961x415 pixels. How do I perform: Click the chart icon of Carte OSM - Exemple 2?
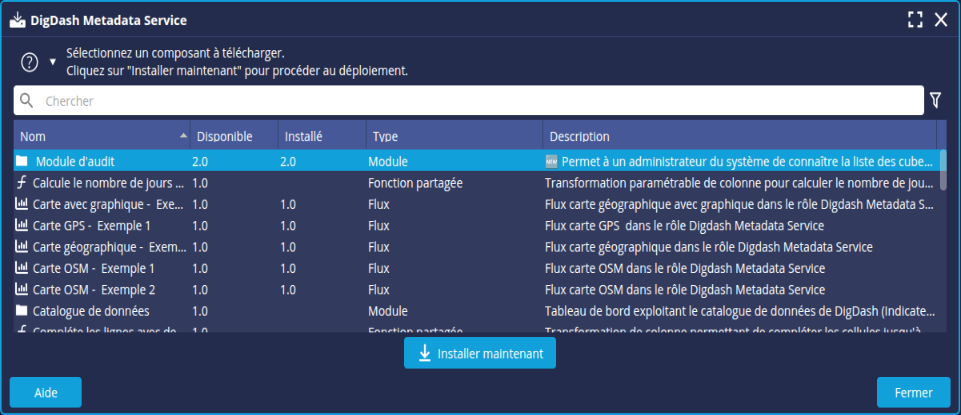click(21, 290)
